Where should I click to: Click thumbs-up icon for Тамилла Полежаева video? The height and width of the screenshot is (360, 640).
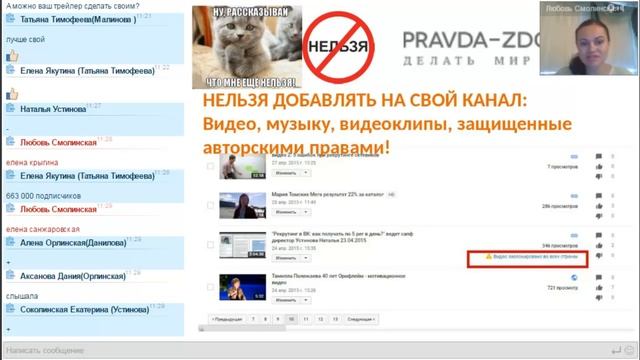tap(599, 287)
